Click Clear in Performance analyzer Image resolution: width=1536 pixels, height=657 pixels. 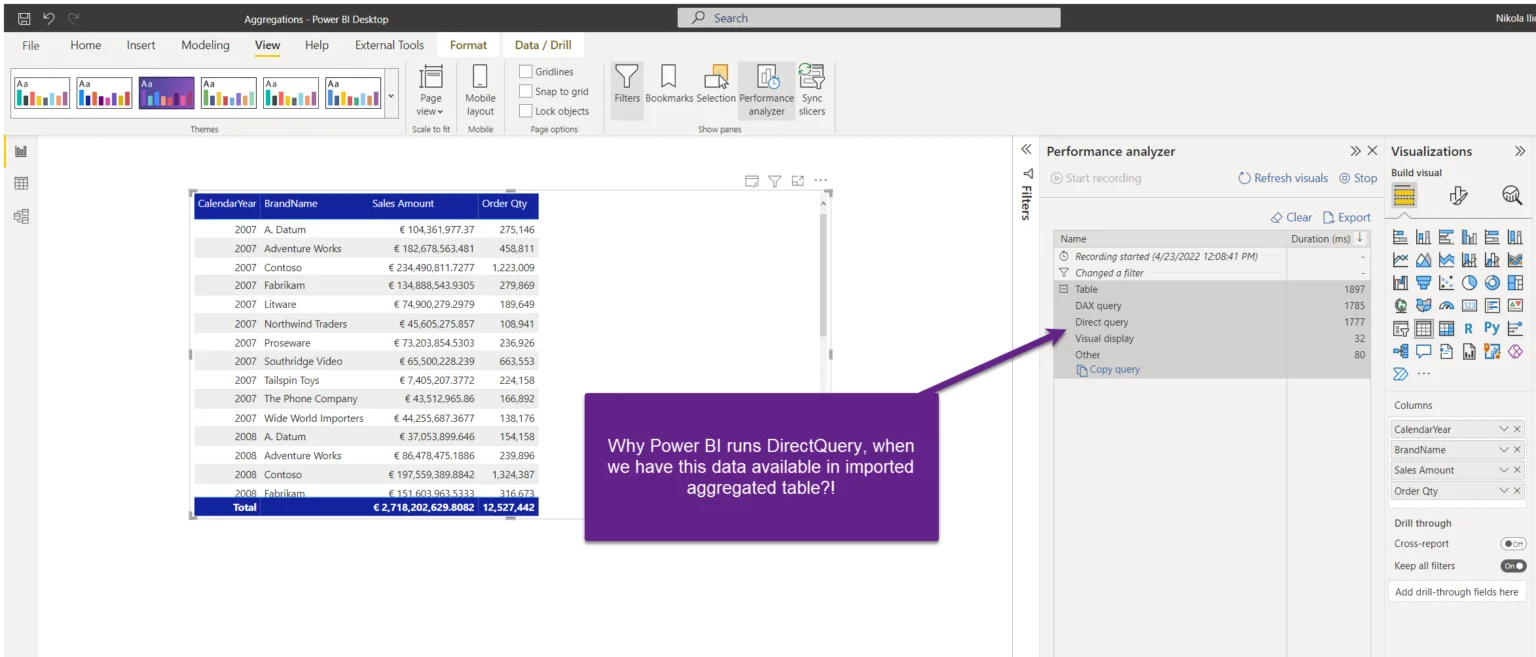(x=1291, y=217)
